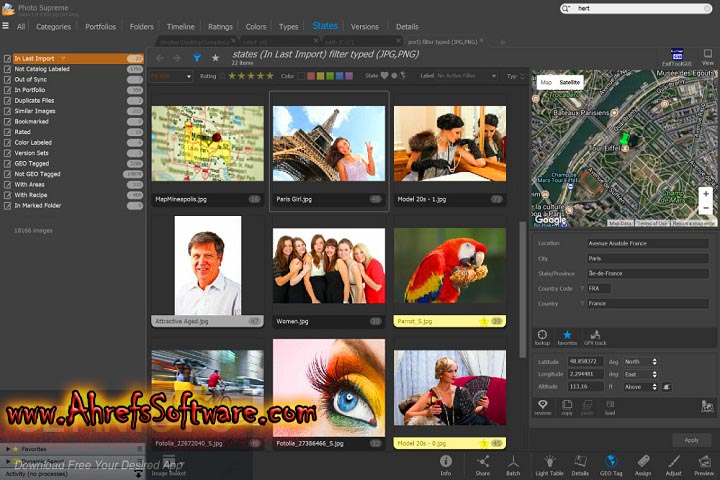The width and height of the screenshot is (720, 480).
Task: Zoom in on the map
Action: [705, 194]
